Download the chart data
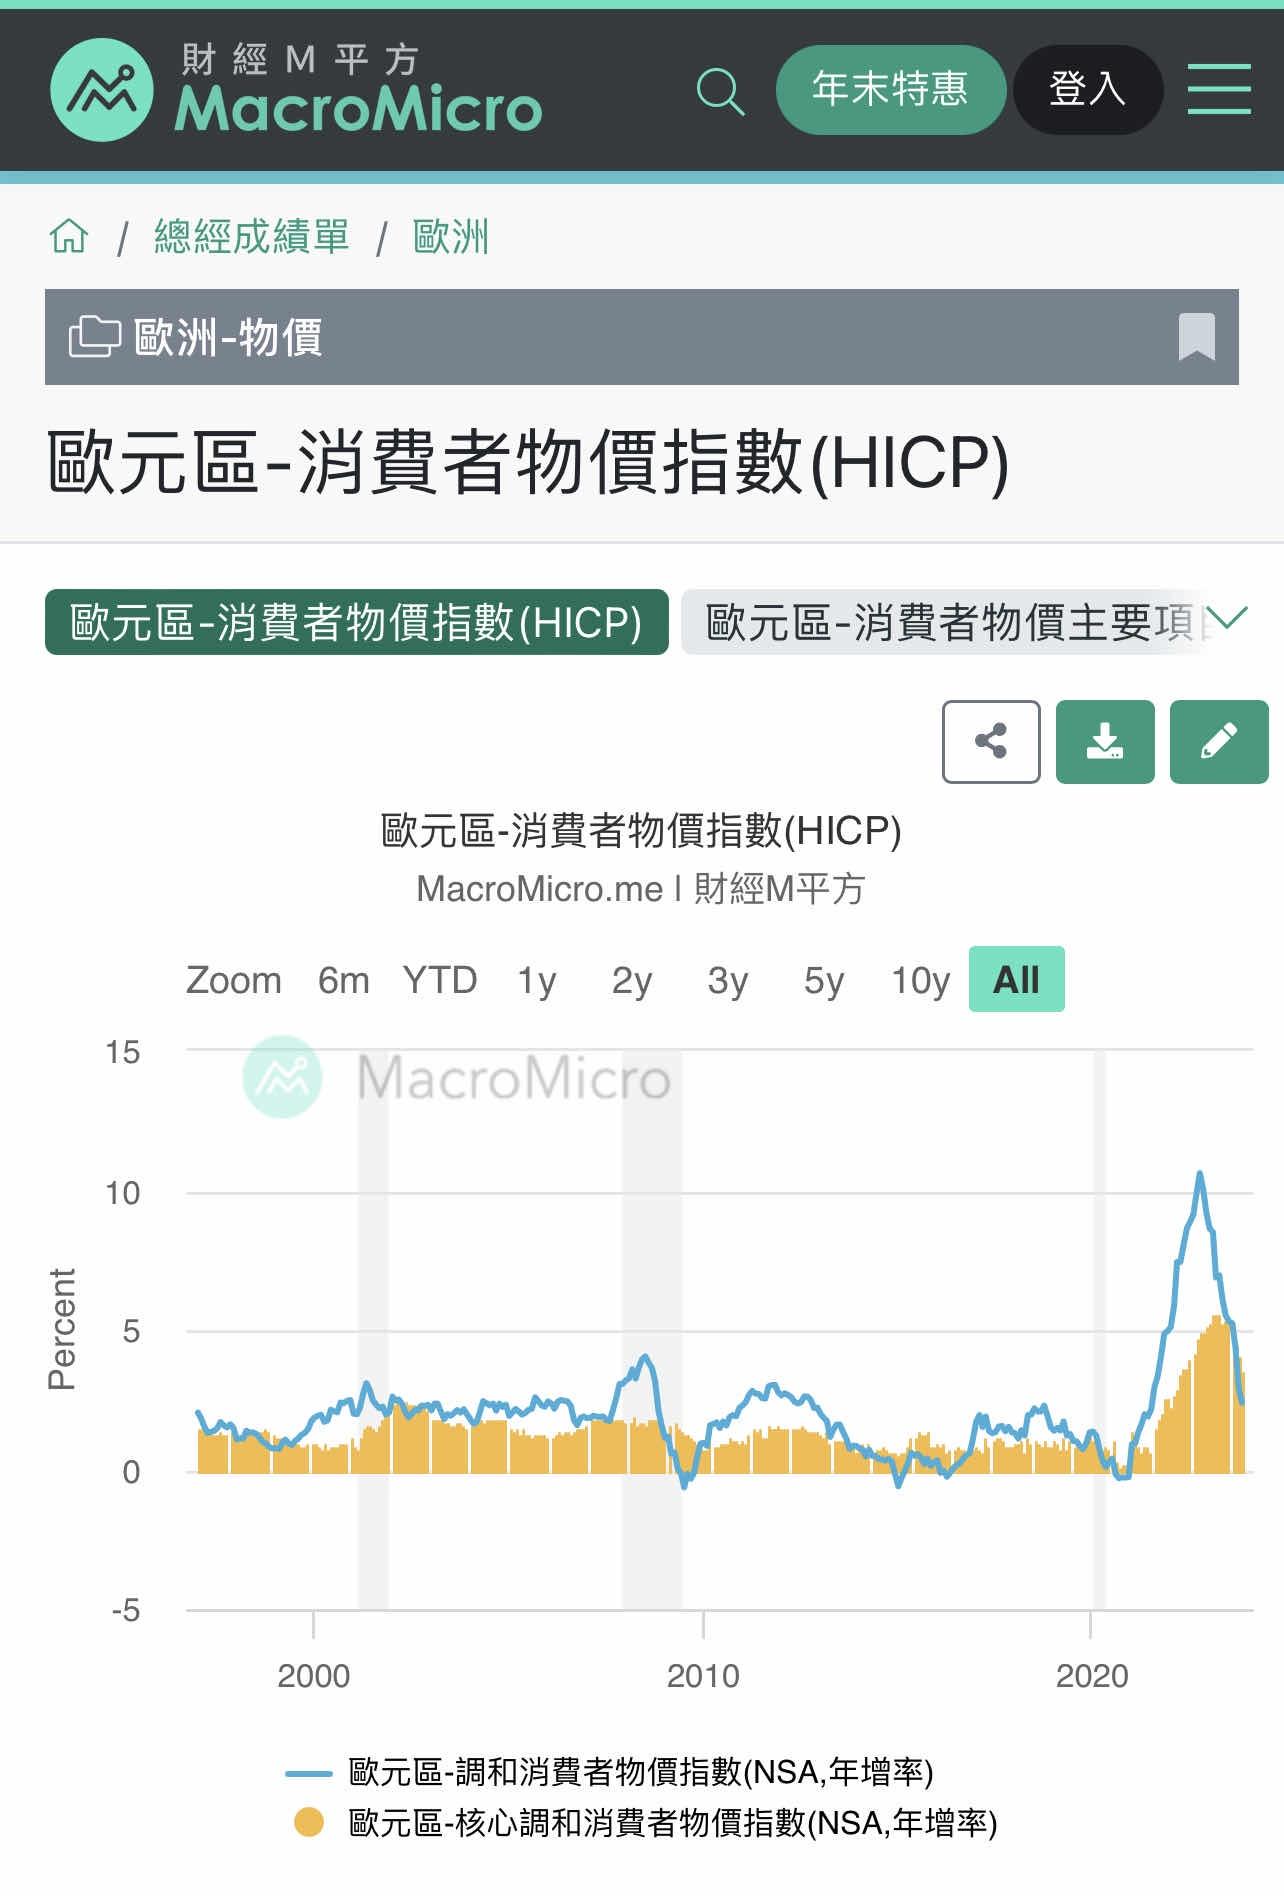The width and height of the screenshot is (1284, 1896). coord(1105,742)
